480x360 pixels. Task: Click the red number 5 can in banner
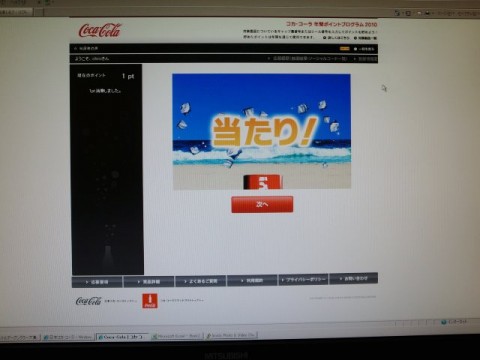[x=263, y=182]
